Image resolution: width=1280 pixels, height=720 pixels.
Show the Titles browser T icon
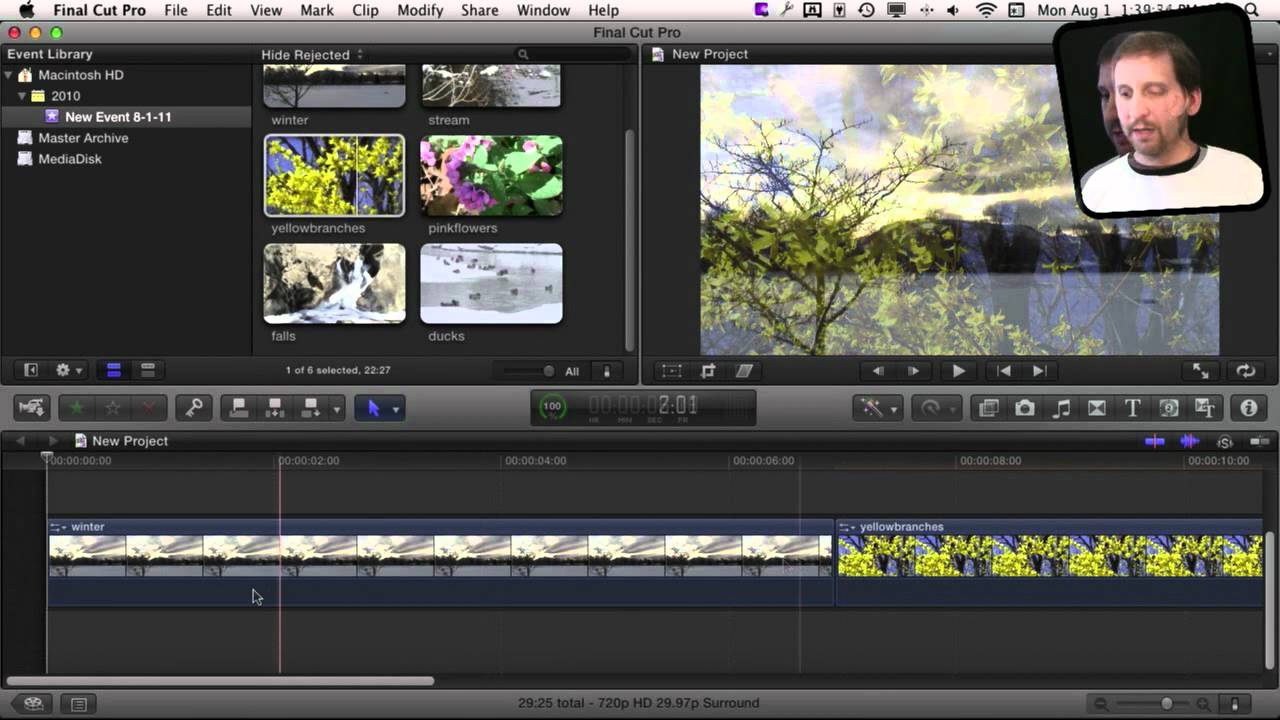(1133, 408)
